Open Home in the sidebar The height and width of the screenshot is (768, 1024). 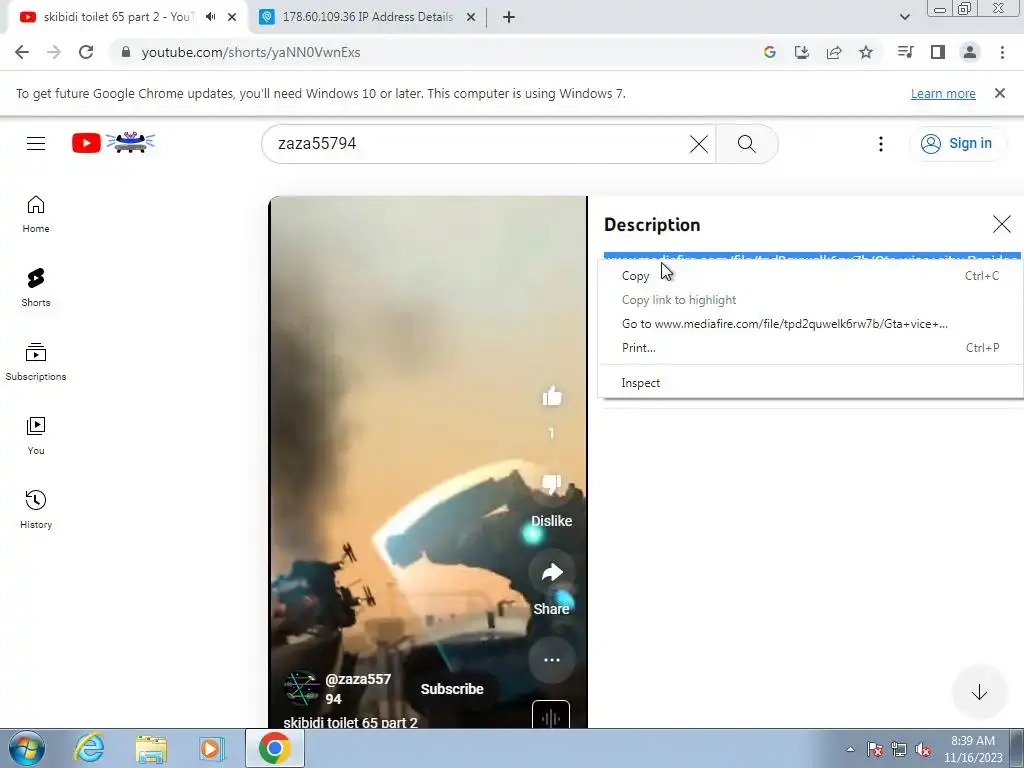pyautogui.click(x=36, y=214)
